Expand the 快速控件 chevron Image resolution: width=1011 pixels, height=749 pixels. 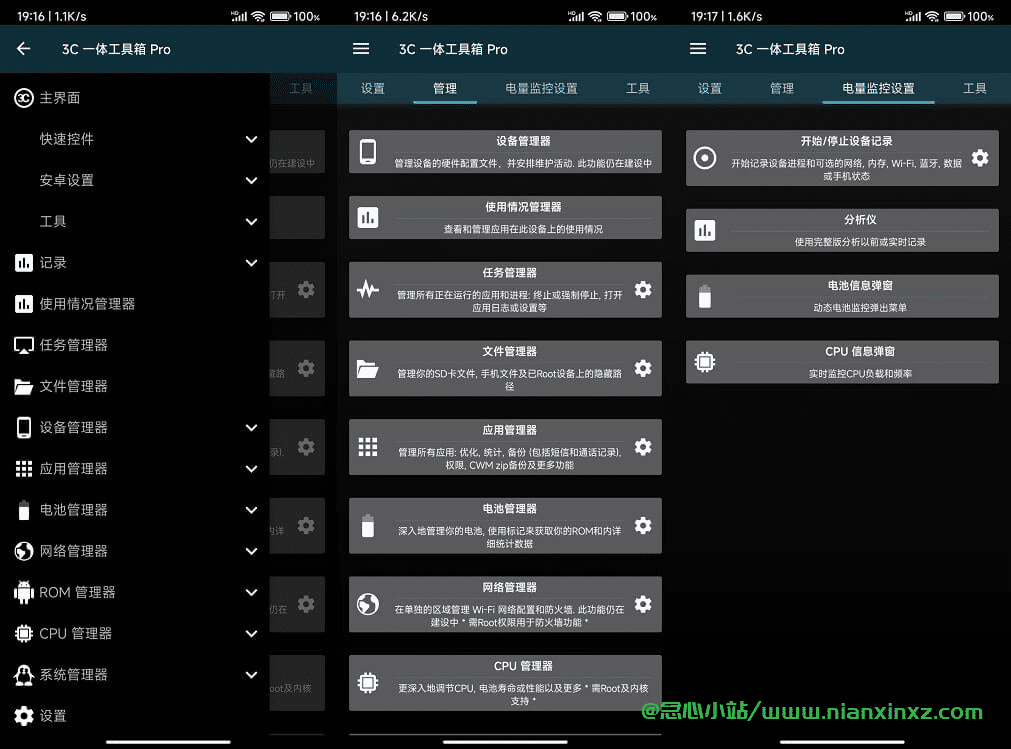click(251, 139)
